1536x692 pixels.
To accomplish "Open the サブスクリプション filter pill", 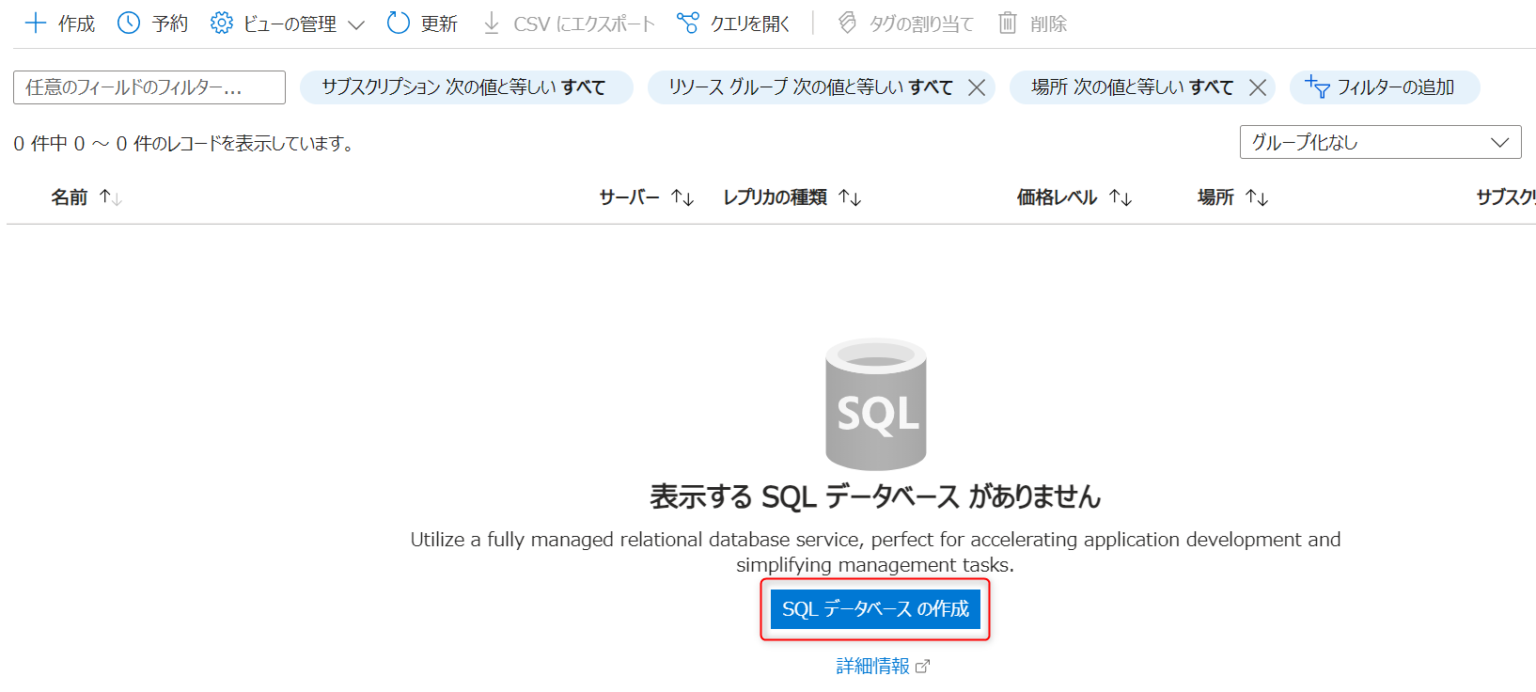I will tap(466, 88).
